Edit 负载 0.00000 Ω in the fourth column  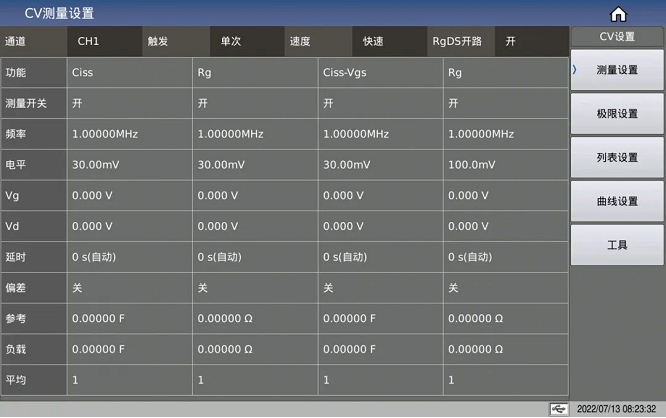pyautogui.click(x=506, y=349)
